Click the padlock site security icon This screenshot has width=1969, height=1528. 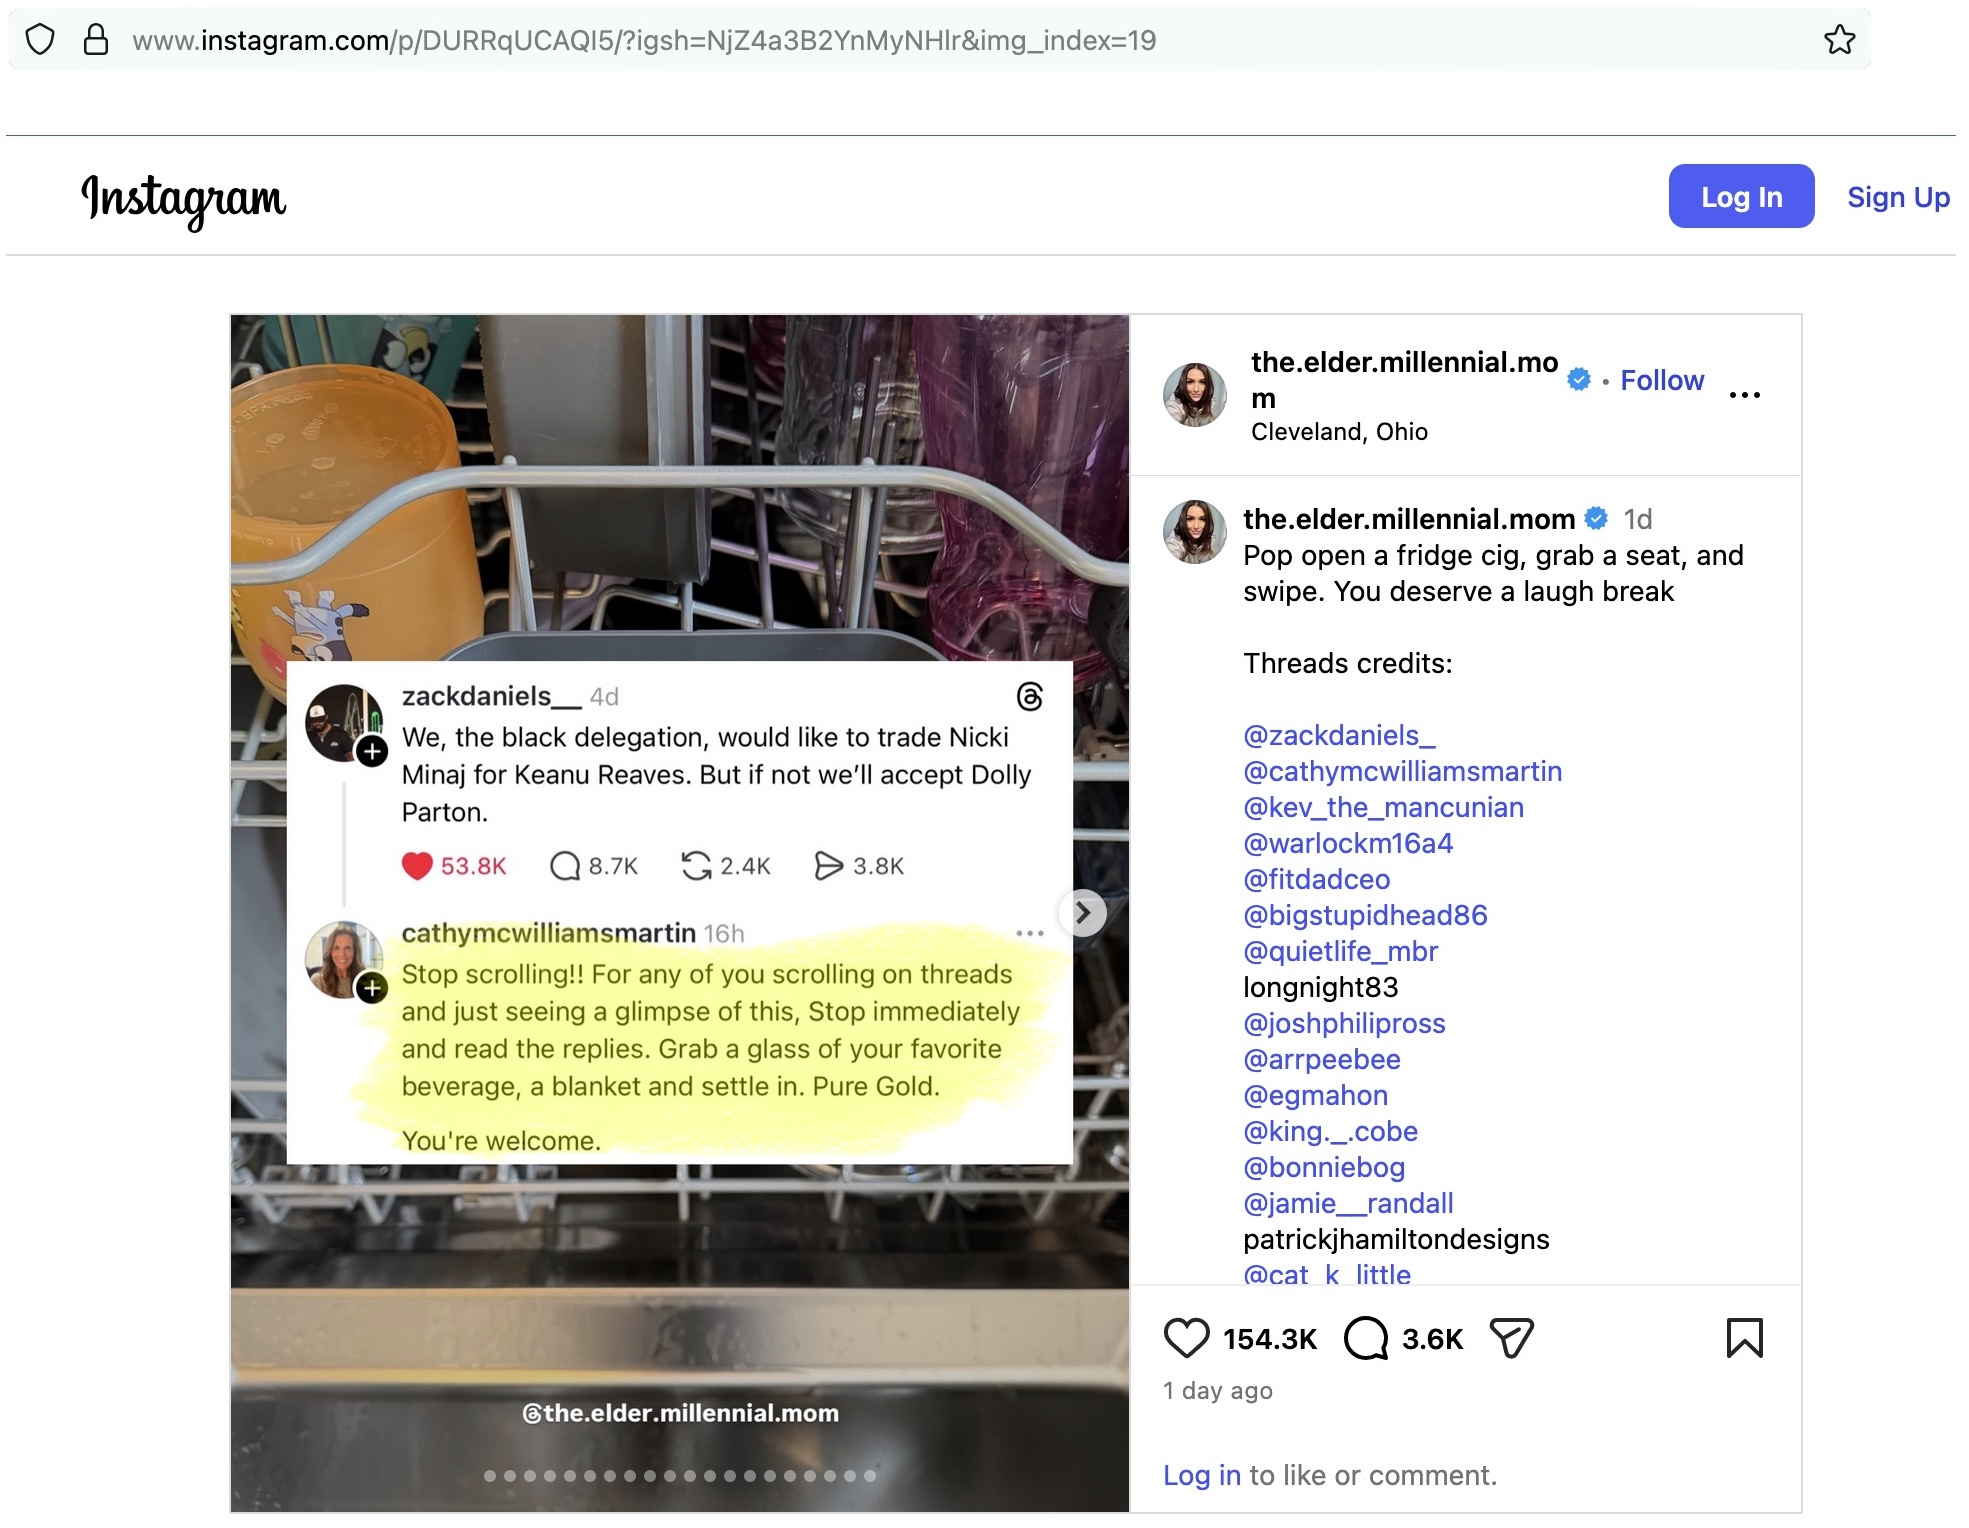tap(96, 40)
